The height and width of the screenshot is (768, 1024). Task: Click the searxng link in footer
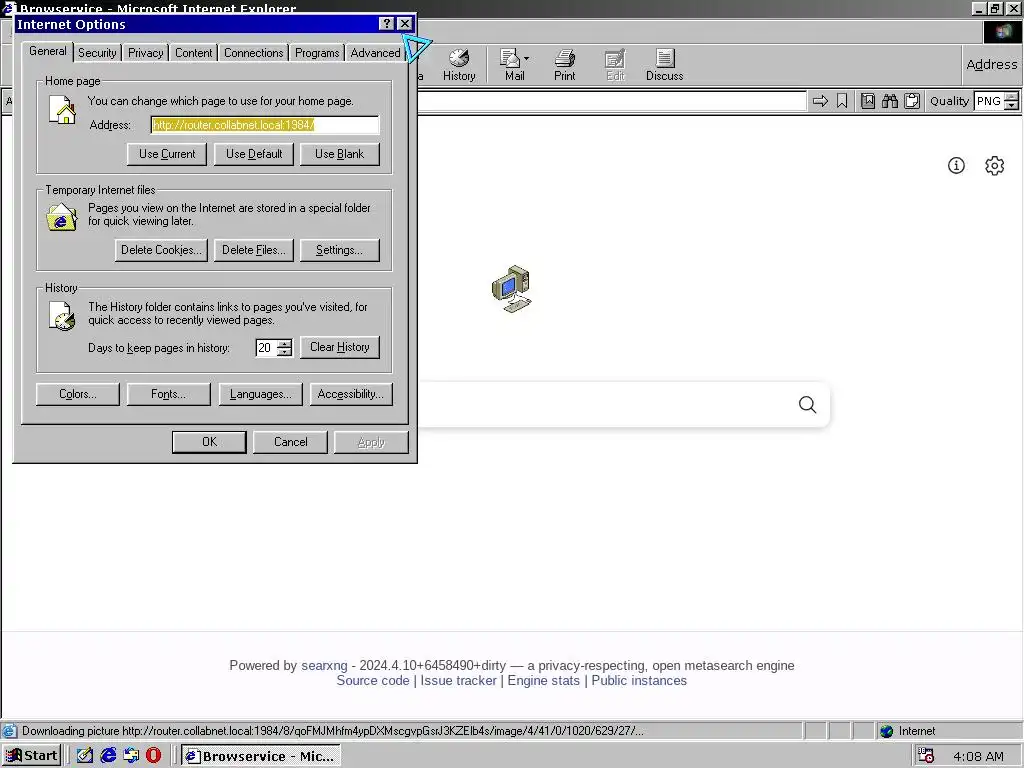click(324, 665)
